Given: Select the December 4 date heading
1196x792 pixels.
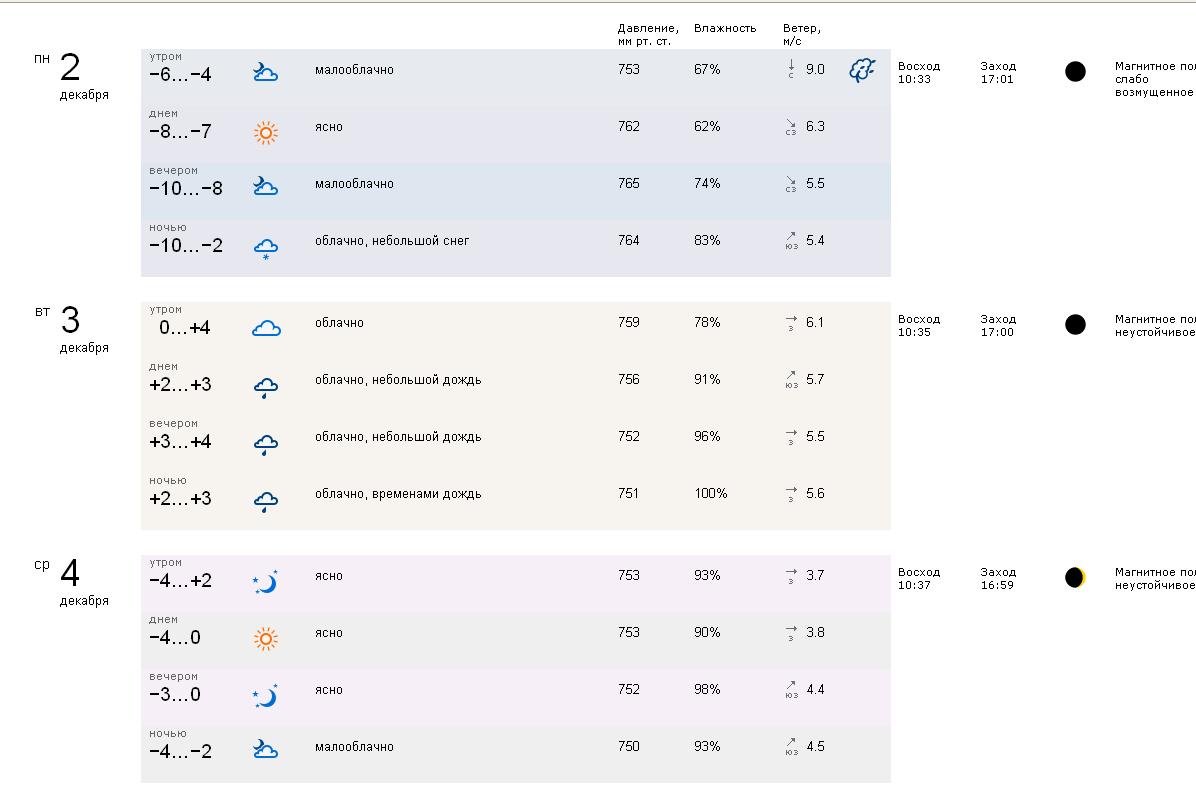Looking at the screenshot, I should 70,574.
